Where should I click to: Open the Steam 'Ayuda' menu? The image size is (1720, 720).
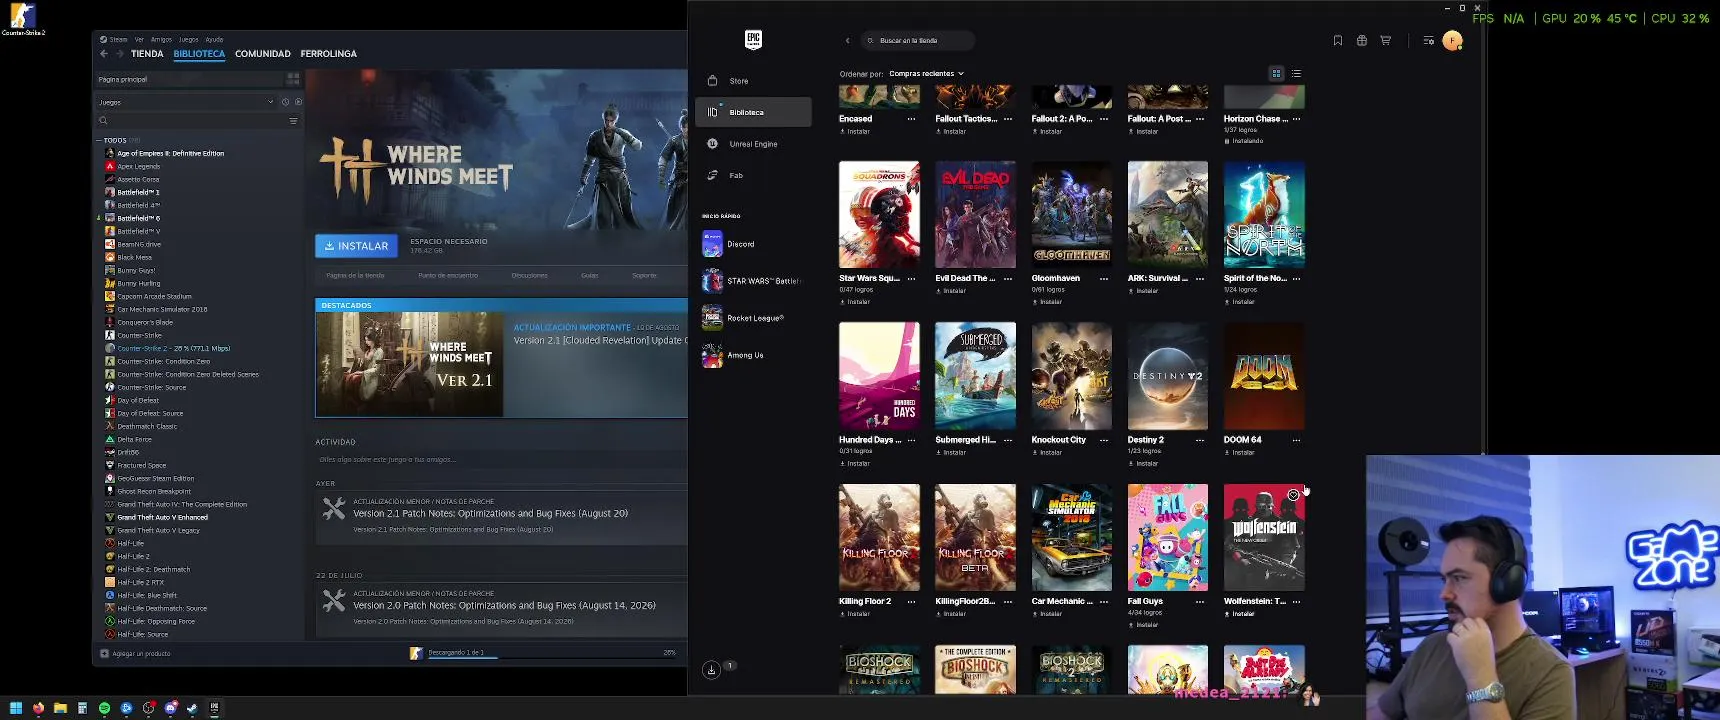point(214,40)
